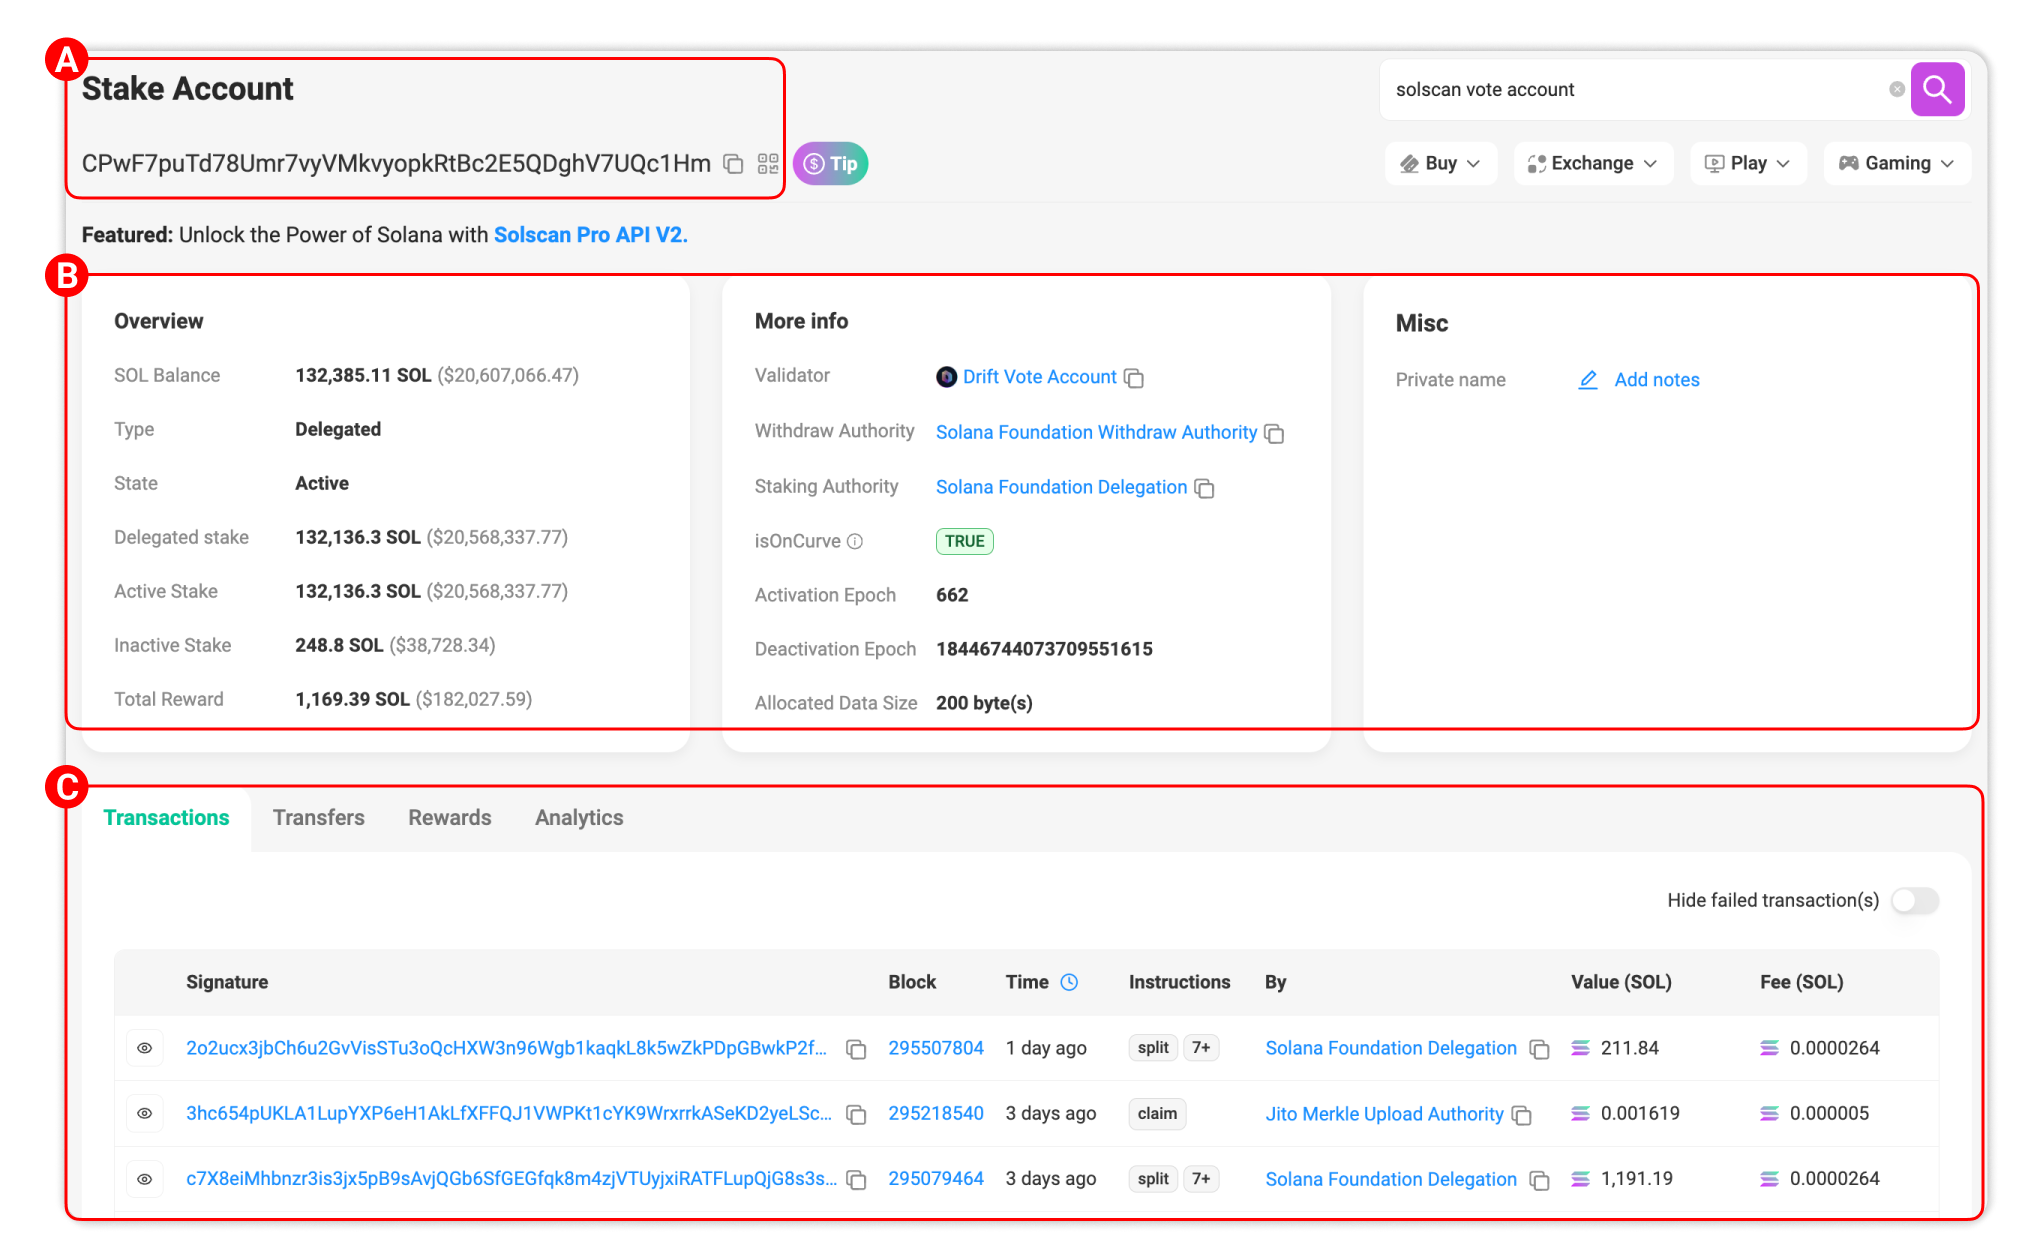This screenshot has width=2031, height=1259.
Task: Select the SOL Balance value 132,385.11 SOL
Action: tap(363, 375)
